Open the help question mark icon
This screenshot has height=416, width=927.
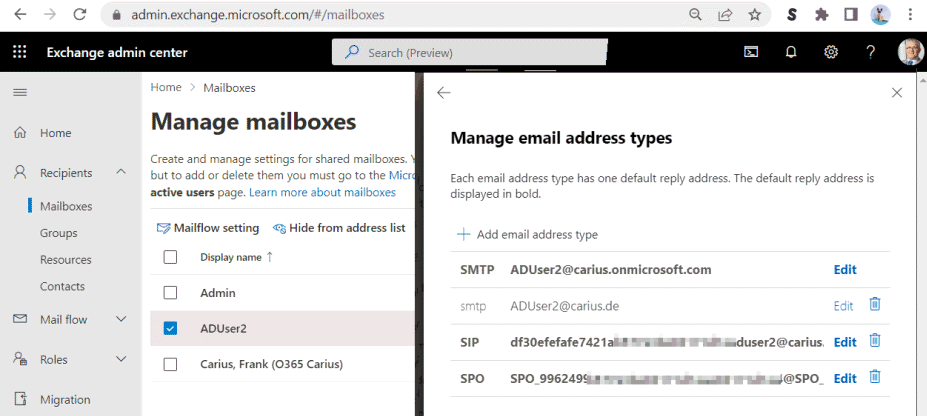tap(870, 53)
